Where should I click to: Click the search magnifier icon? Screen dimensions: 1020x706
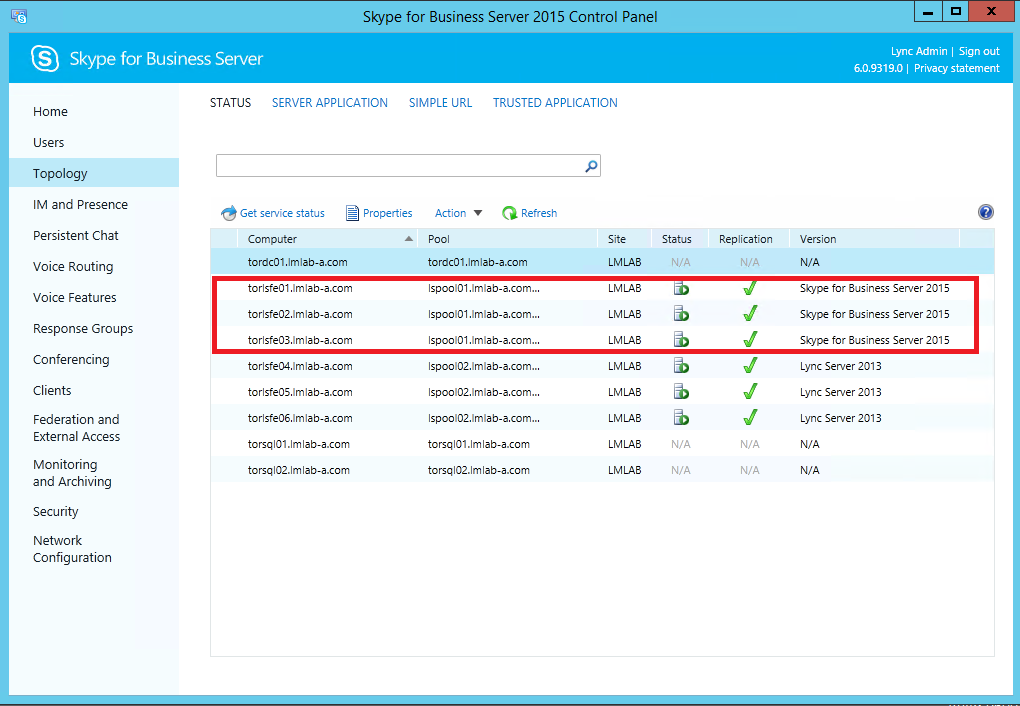point(590,165)
